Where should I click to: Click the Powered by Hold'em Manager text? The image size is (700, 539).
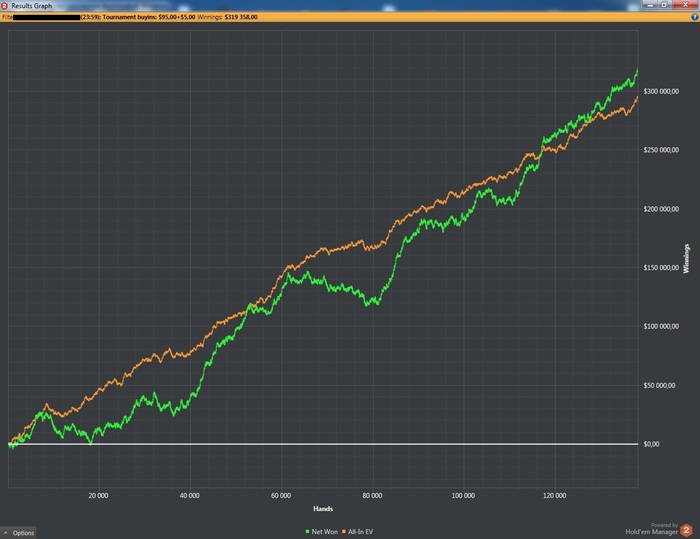click(652, 529)
